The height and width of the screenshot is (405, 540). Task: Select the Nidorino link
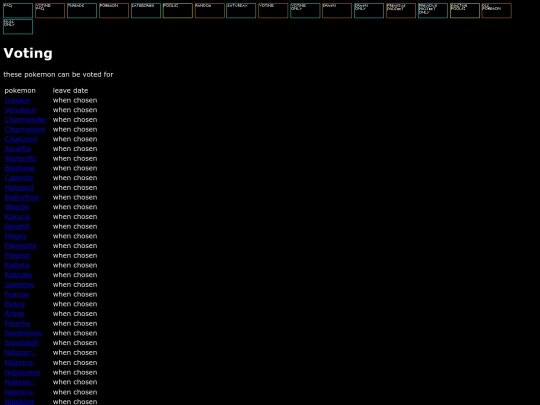[x=19, y=392]
